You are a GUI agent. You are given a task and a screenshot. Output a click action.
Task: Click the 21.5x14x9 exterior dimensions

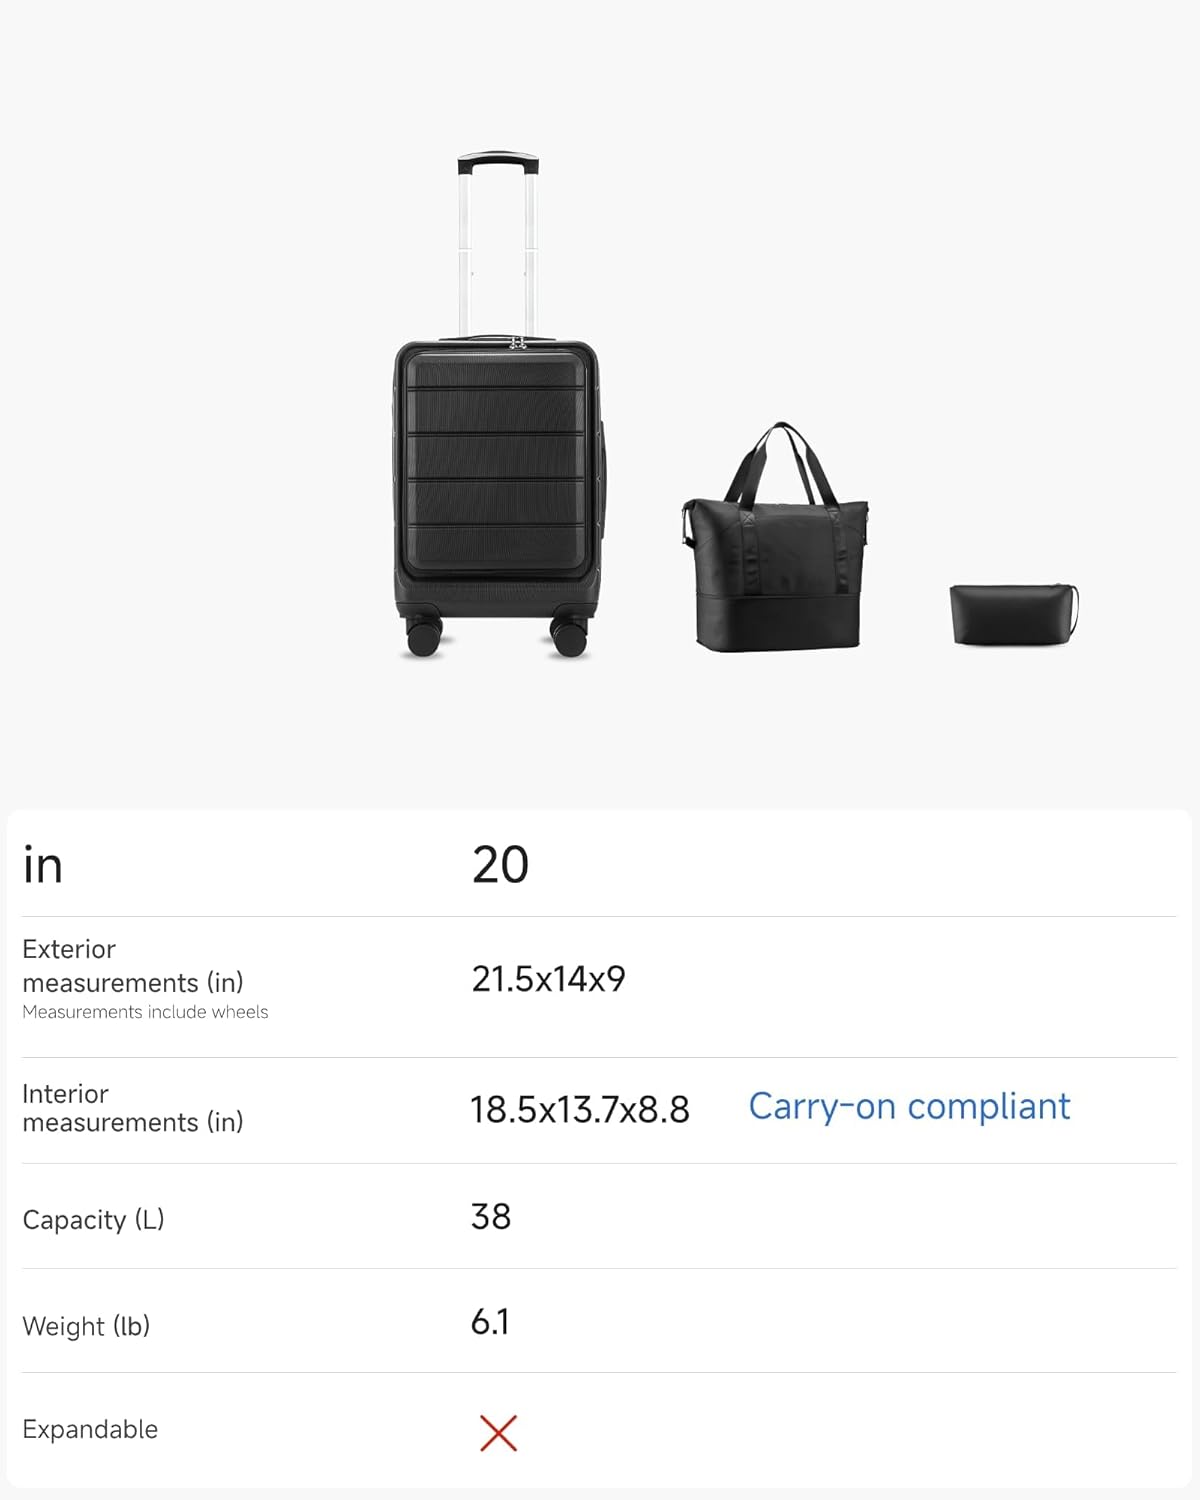coord(548,979)
